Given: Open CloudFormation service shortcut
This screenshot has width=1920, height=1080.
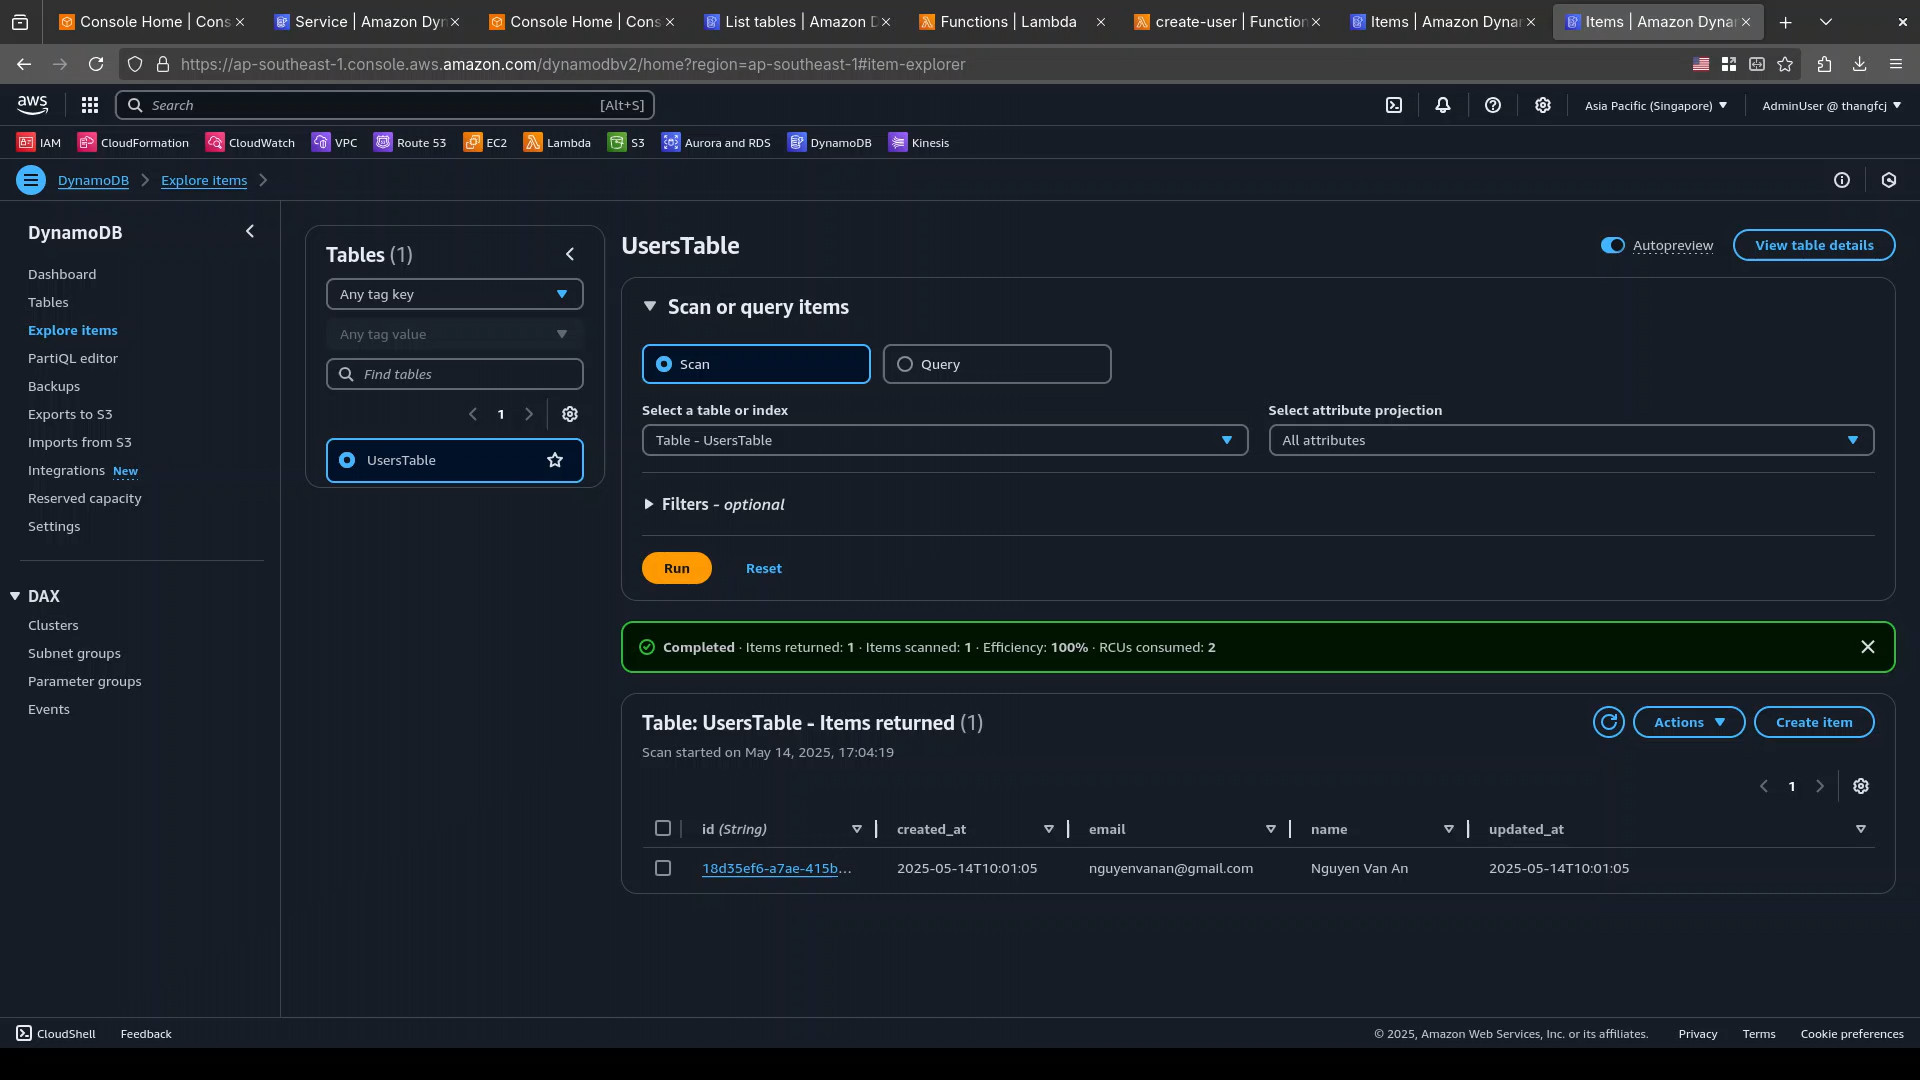Looking at the screenshot, I should (x=134, y=142).
